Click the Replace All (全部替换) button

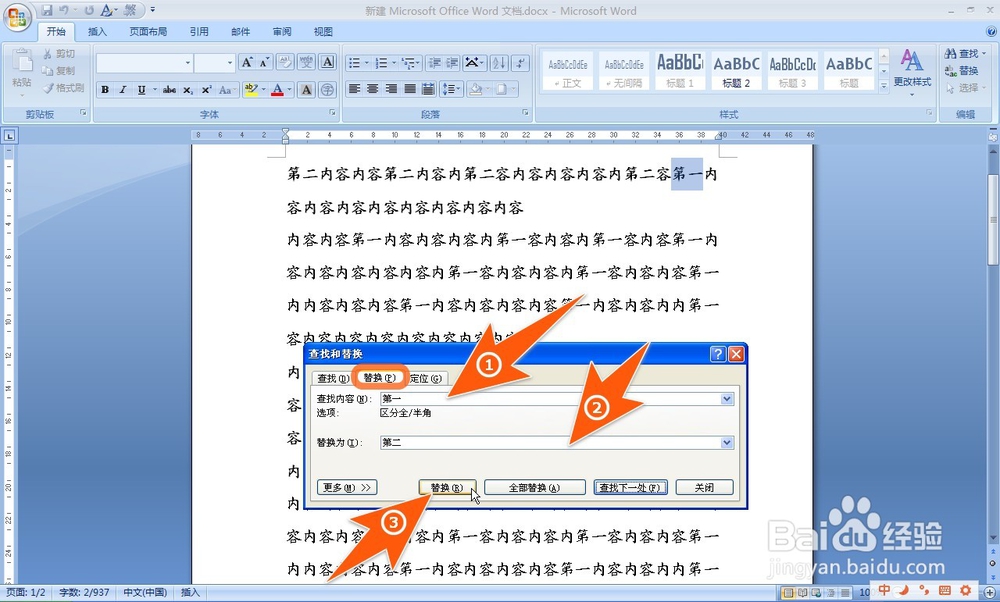click(x=534, y=487)
